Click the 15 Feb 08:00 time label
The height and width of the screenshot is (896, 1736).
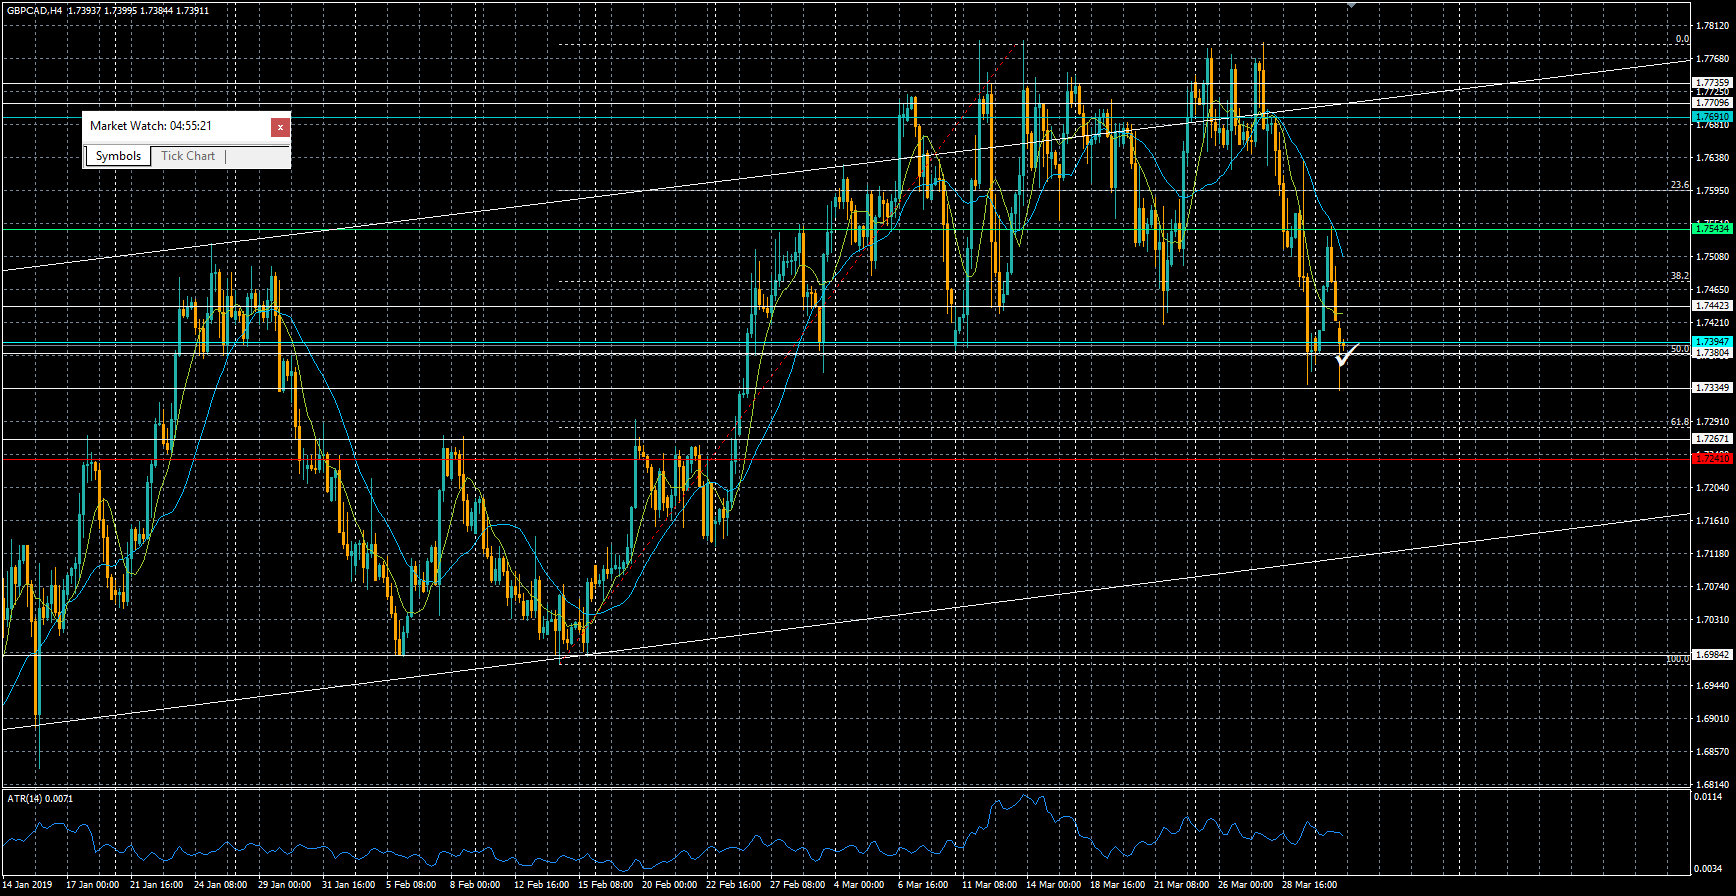click(x=605, y=885)
